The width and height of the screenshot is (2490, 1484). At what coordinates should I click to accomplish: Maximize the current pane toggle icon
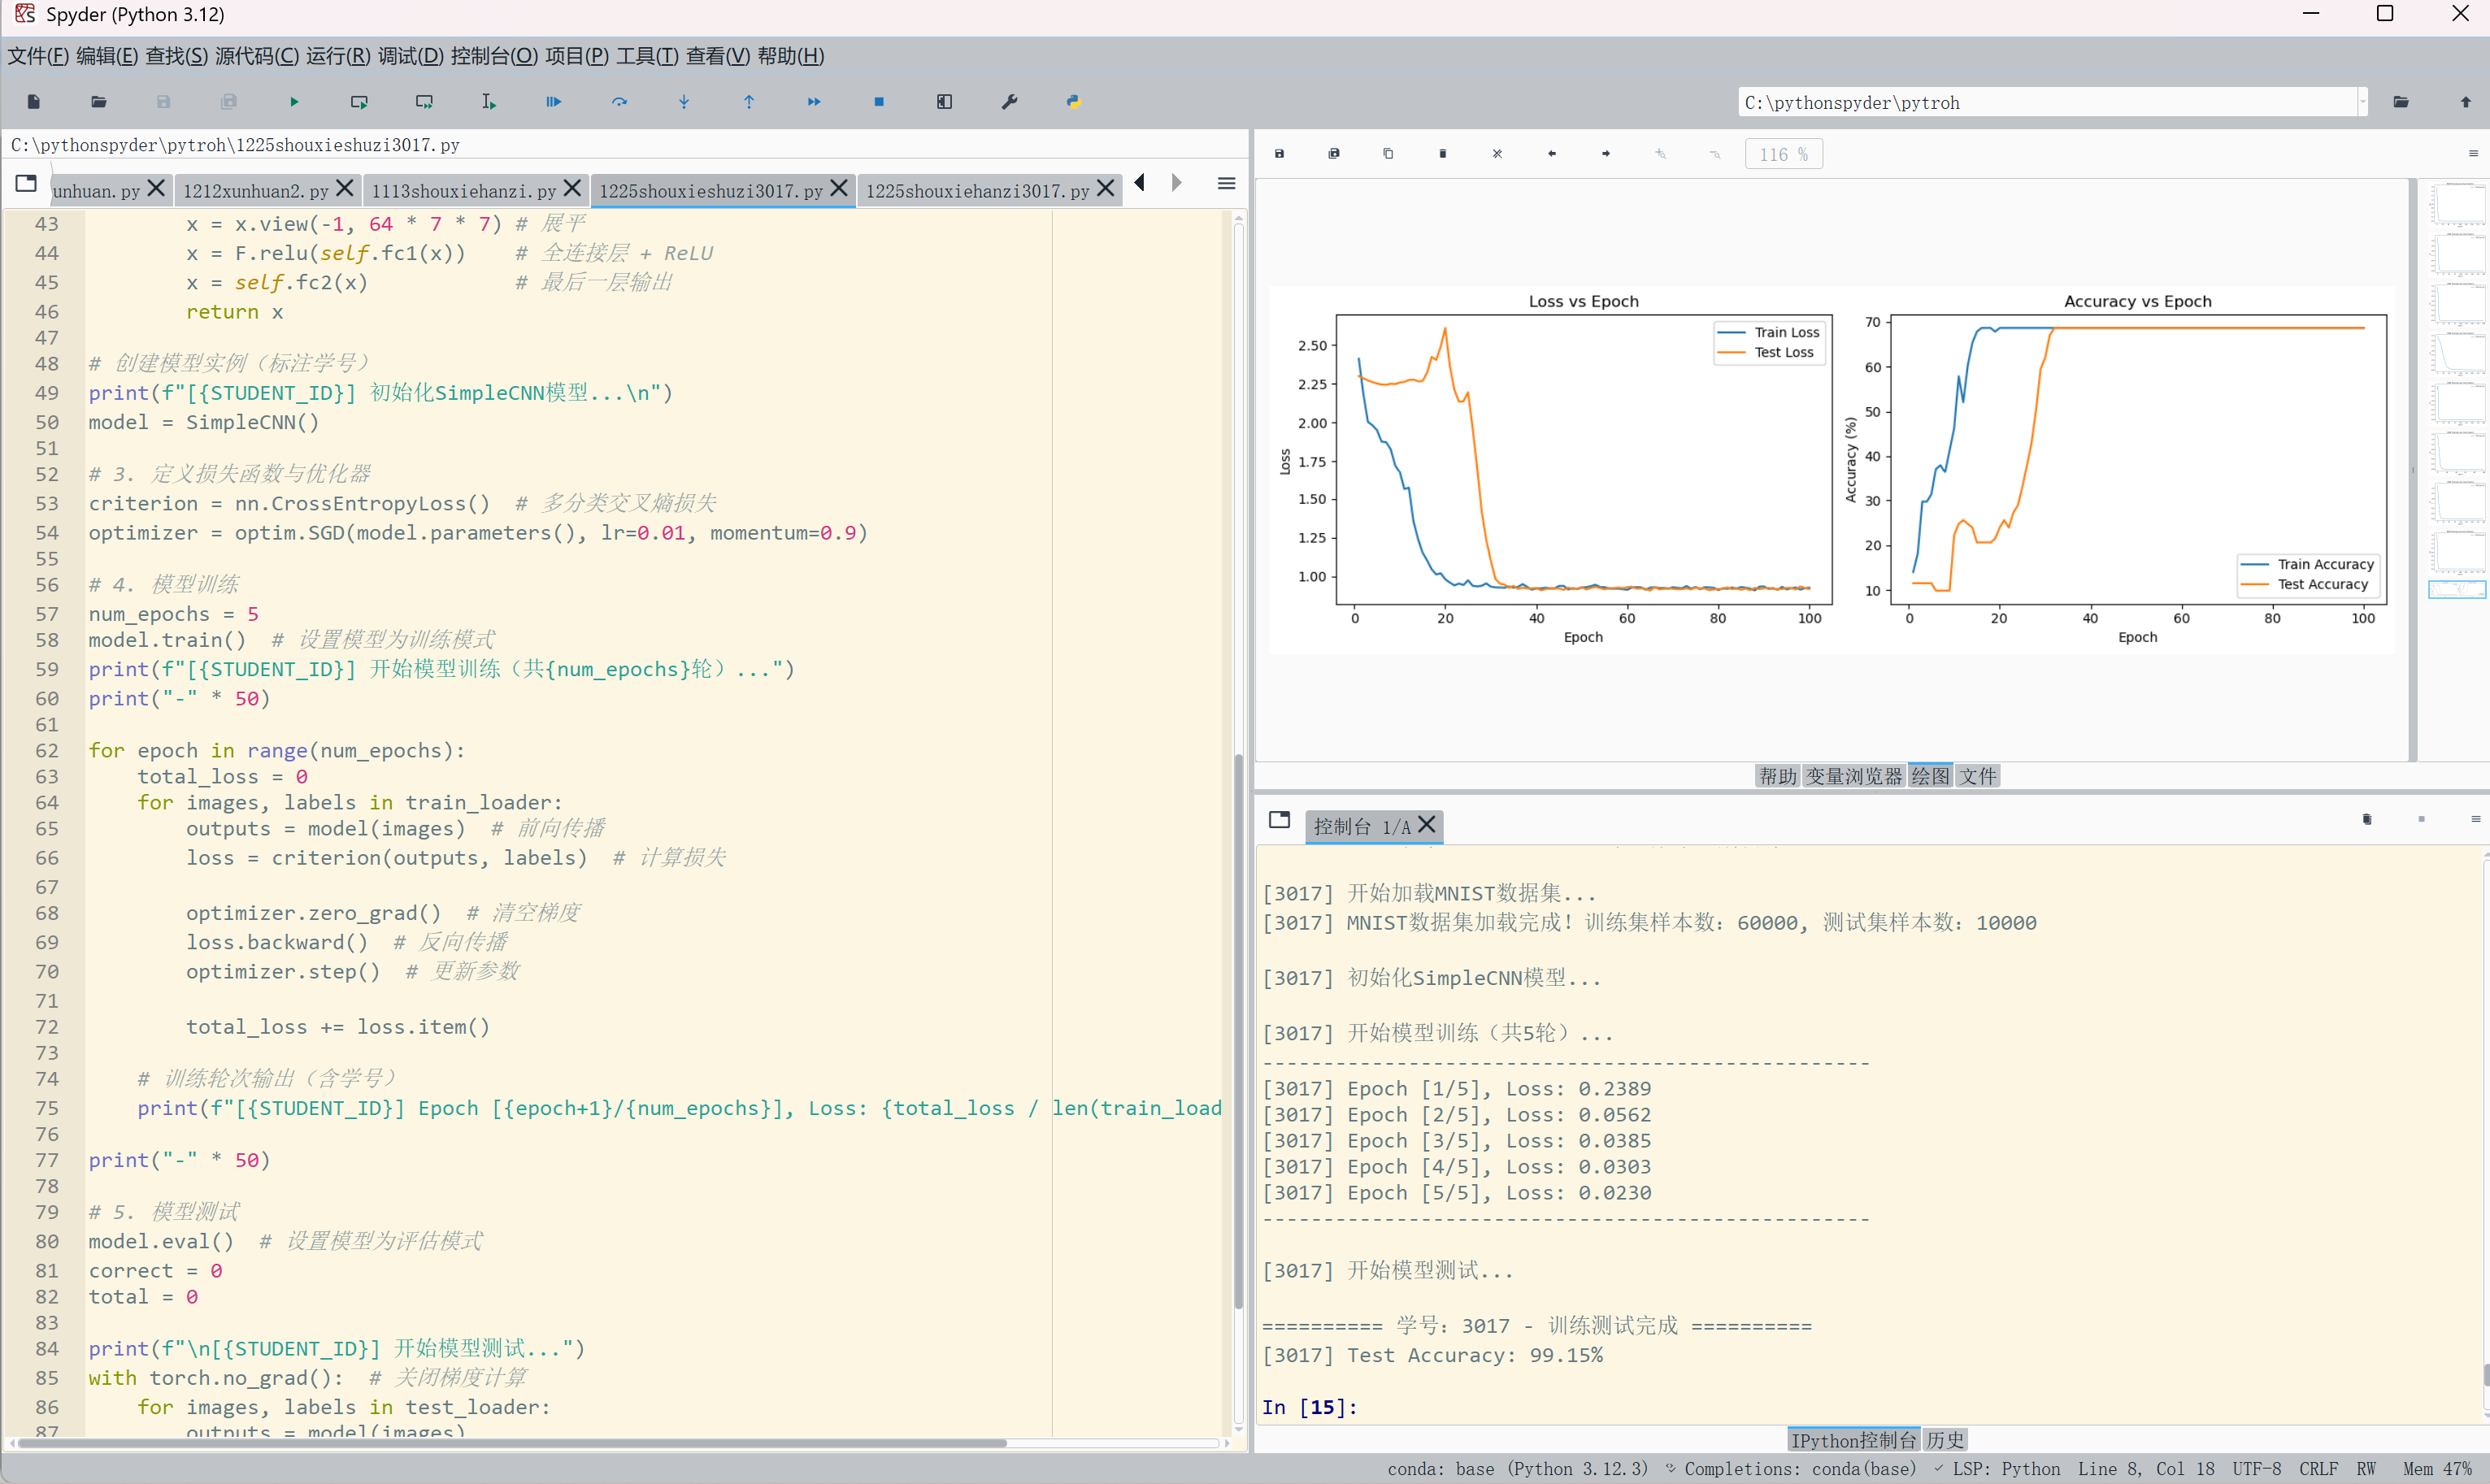click(944, 102)
